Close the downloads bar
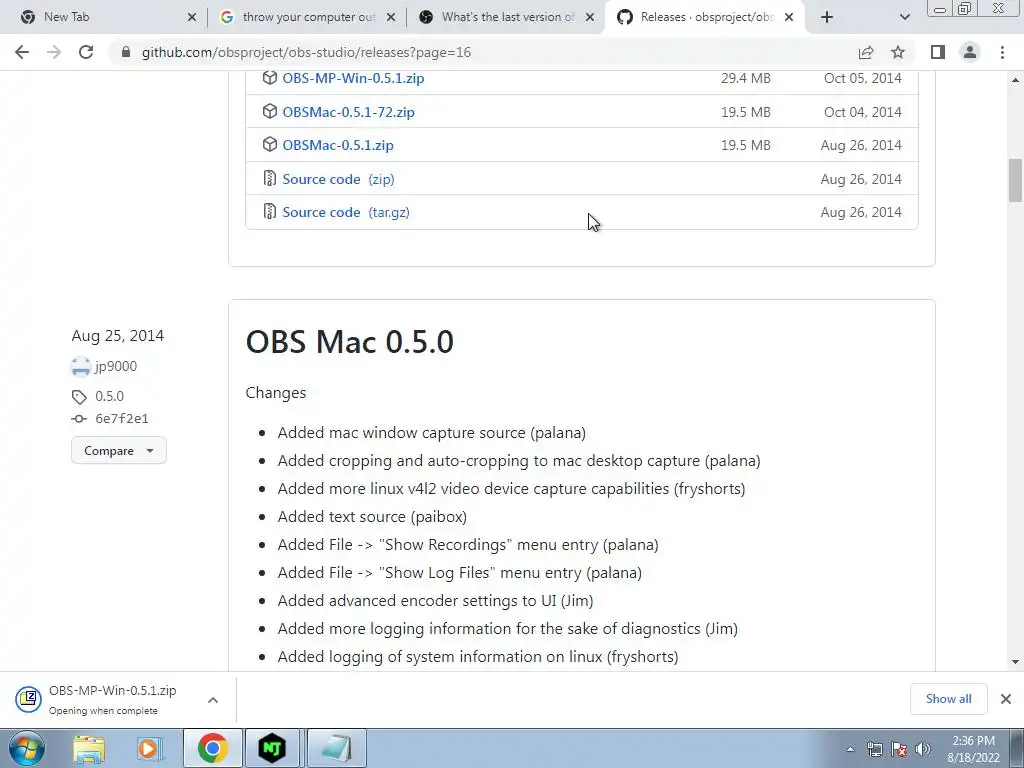 (x=1006, y=699)
